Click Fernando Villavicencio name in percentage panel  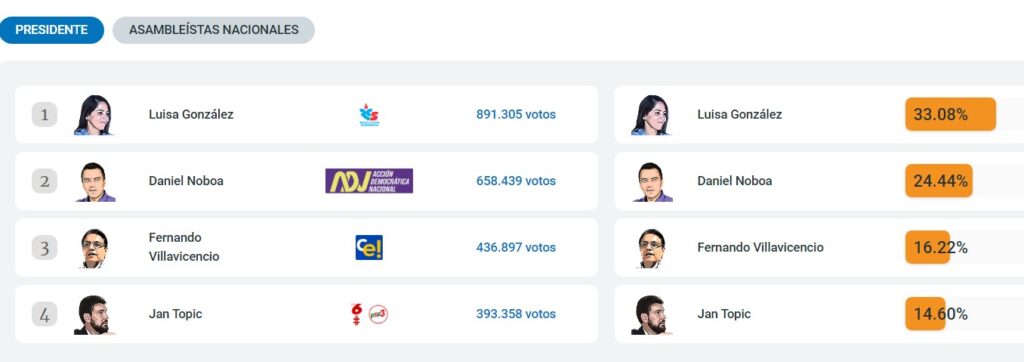760,248
